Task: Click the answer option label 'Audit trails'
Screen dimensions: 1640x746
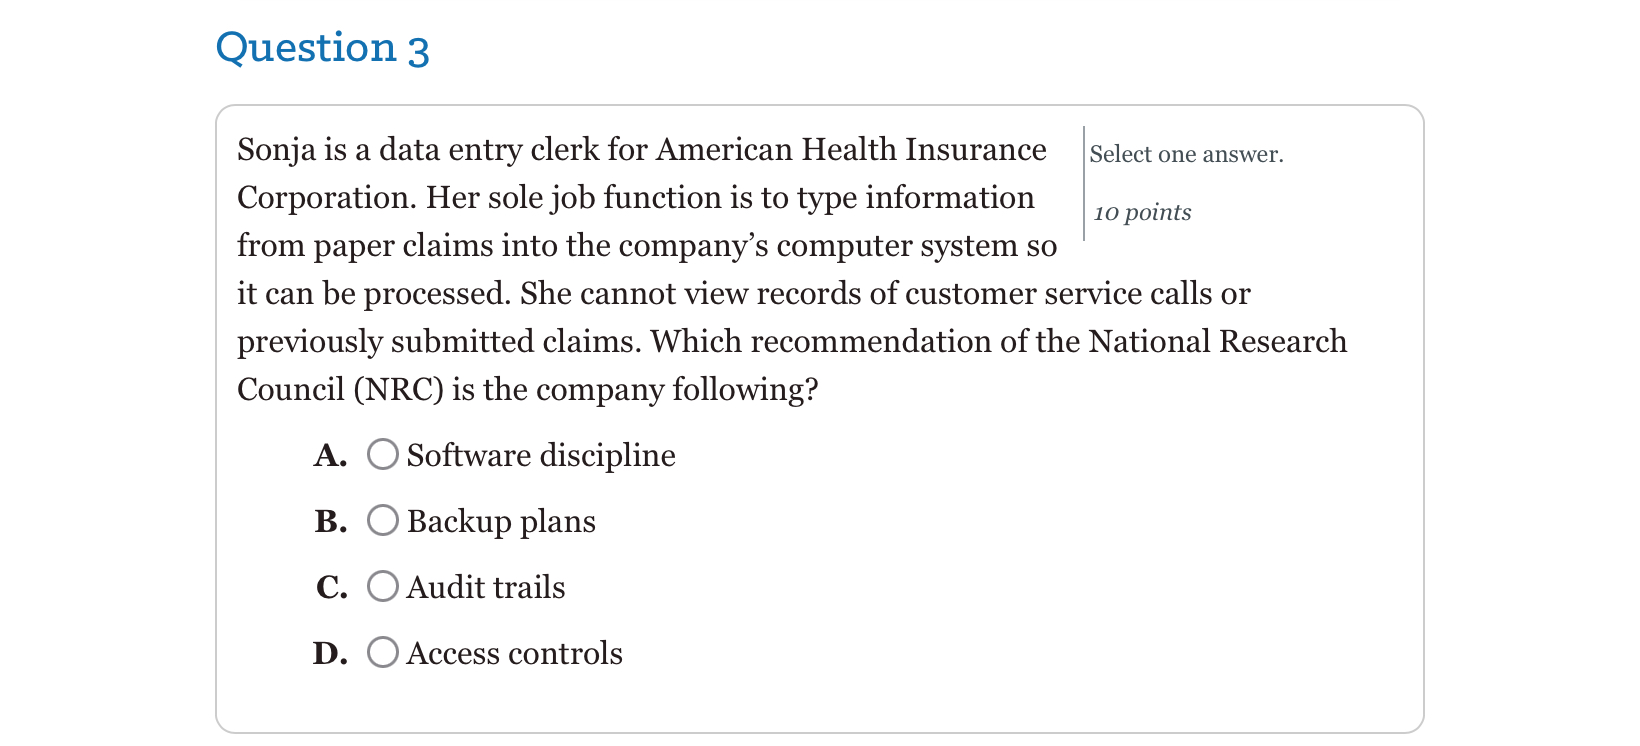Action: (486, 587)
